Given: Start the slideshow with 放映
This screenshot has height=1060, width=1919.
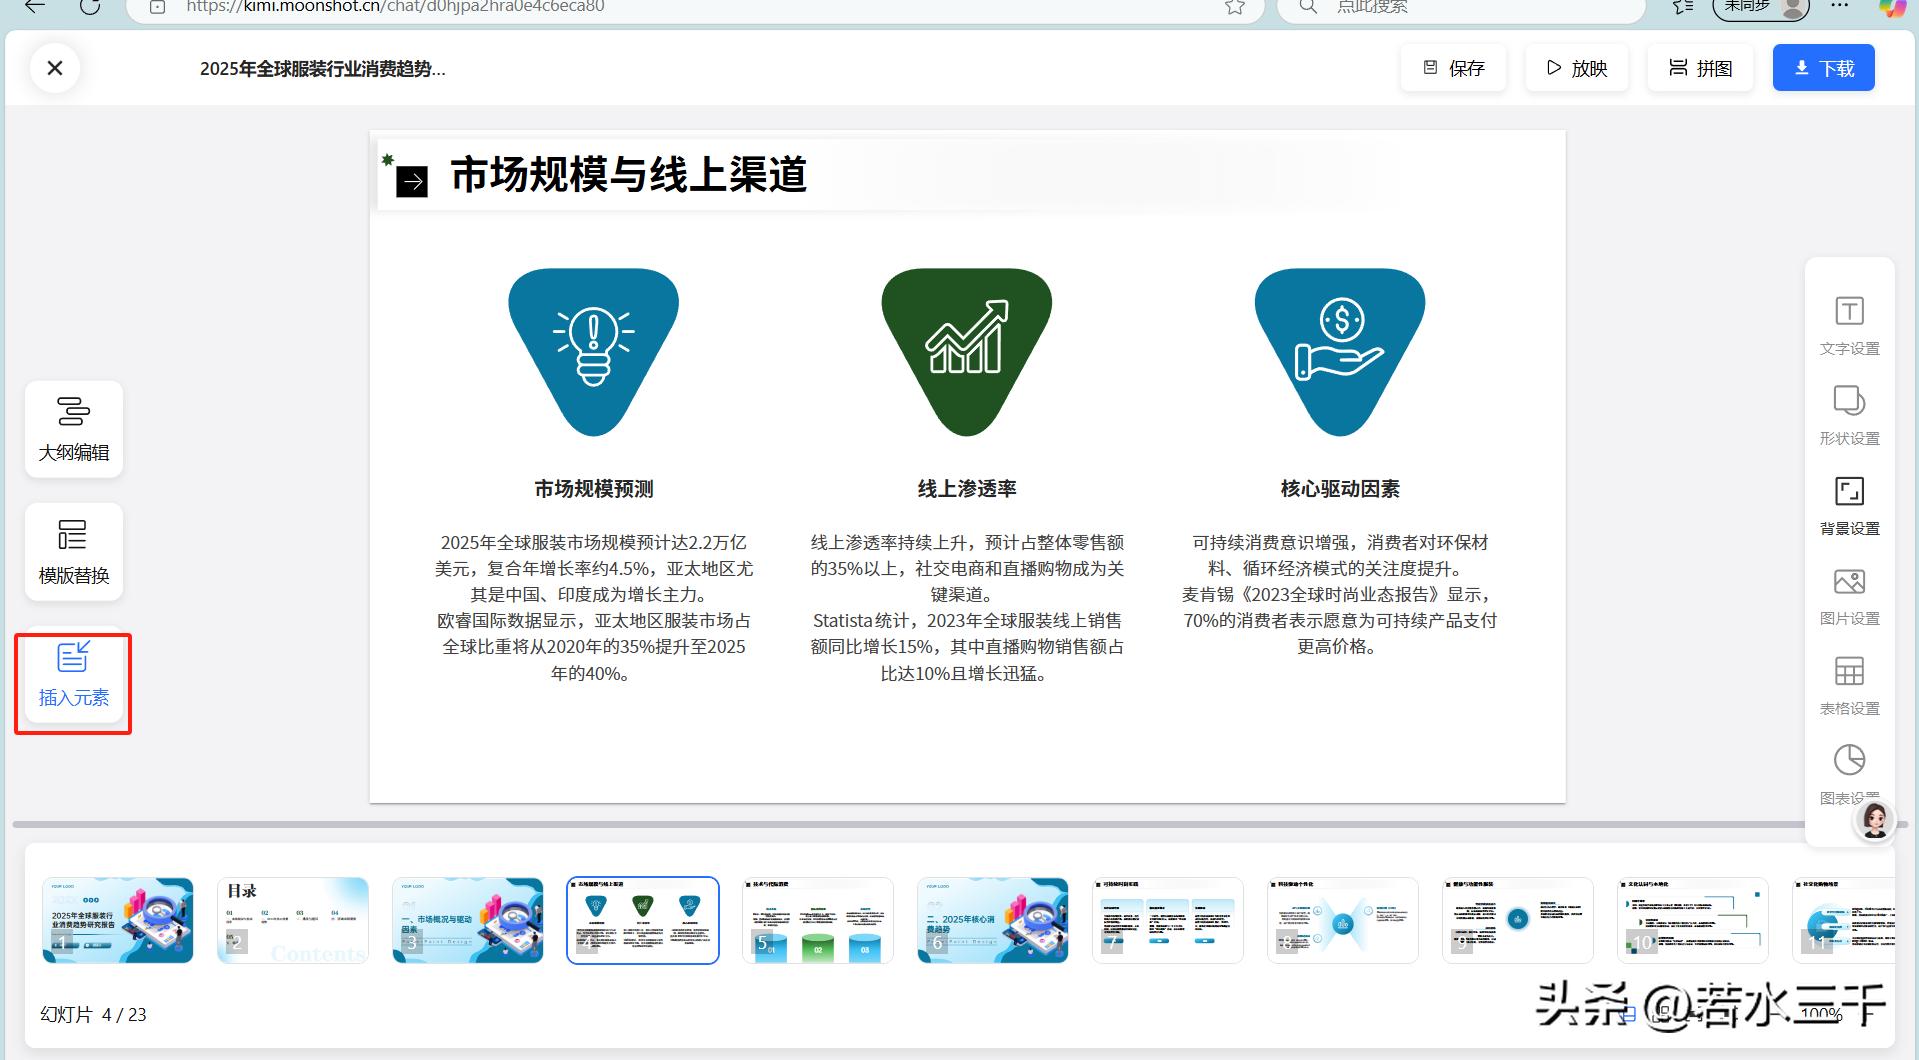Looking at the screenshot, I should (1577, 68).
